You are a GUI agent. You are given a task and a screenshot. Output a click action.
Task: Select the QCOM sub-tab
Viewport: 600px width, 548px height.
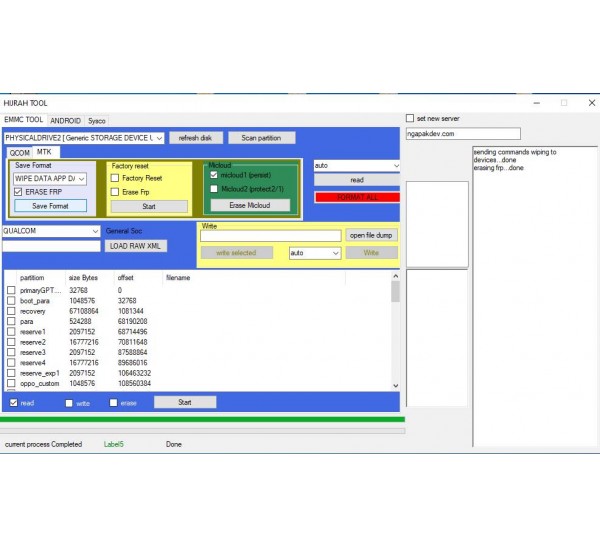tap(20, 153)
